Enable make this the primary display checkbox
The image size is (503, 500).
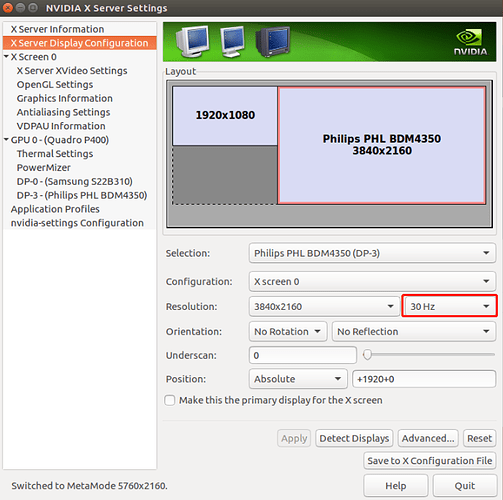[x=170, y=400]
